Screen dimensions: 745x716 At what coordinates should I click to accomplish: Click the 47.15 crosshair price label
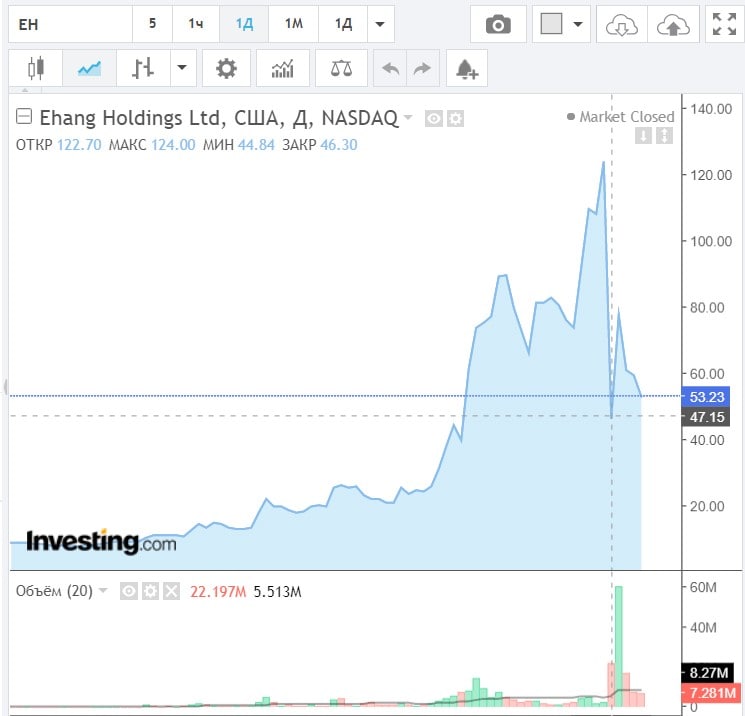tap(706, 417)
